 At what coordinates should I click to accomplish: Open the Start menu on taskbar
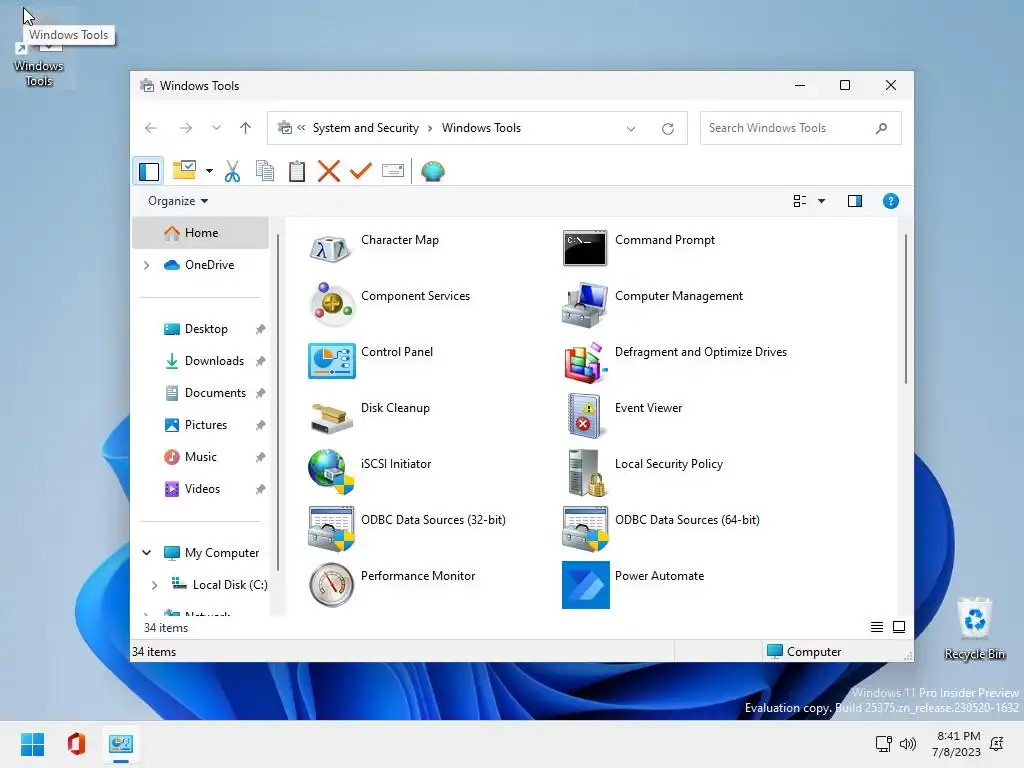pos(33,744)
